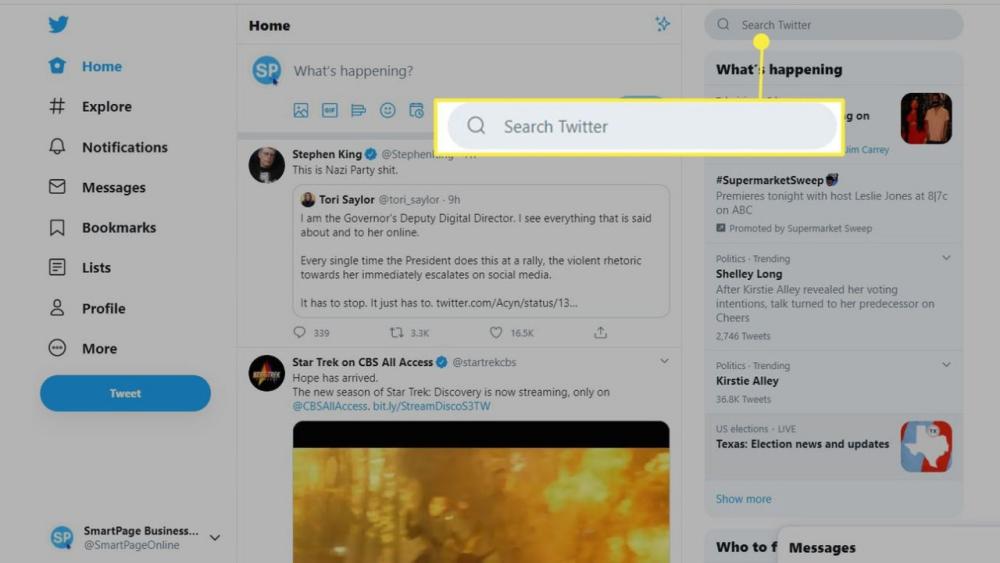1000x563 pixels.
Task: Expand SmartPage Business account switcher
Action: [214, 538]
